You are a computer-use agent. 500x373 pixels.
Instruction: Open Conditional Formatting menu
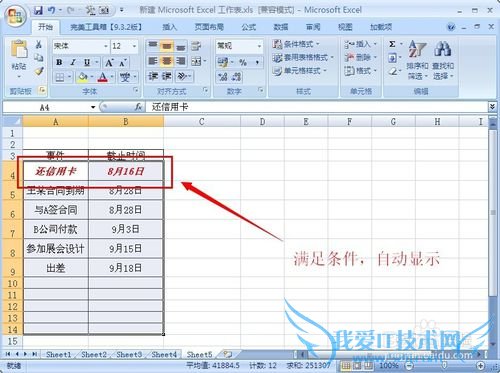point(296,44)
